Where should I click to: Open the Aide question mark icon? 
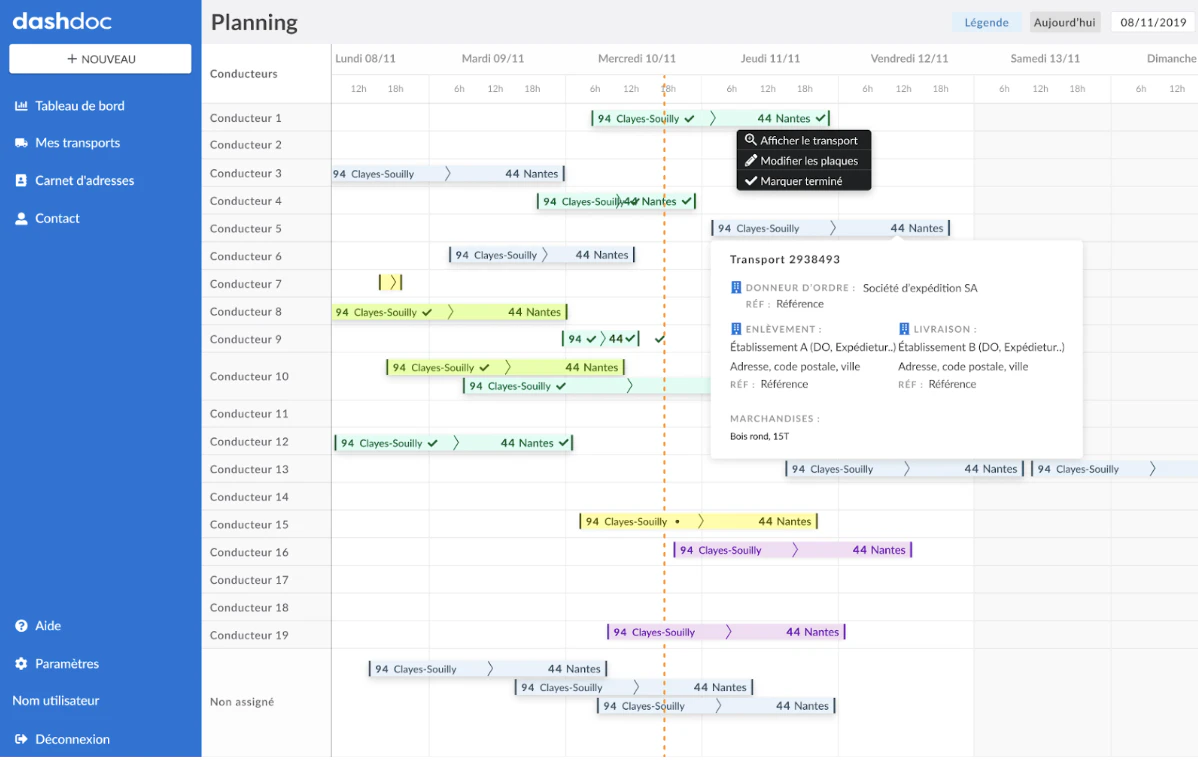[x=21, y=626]
